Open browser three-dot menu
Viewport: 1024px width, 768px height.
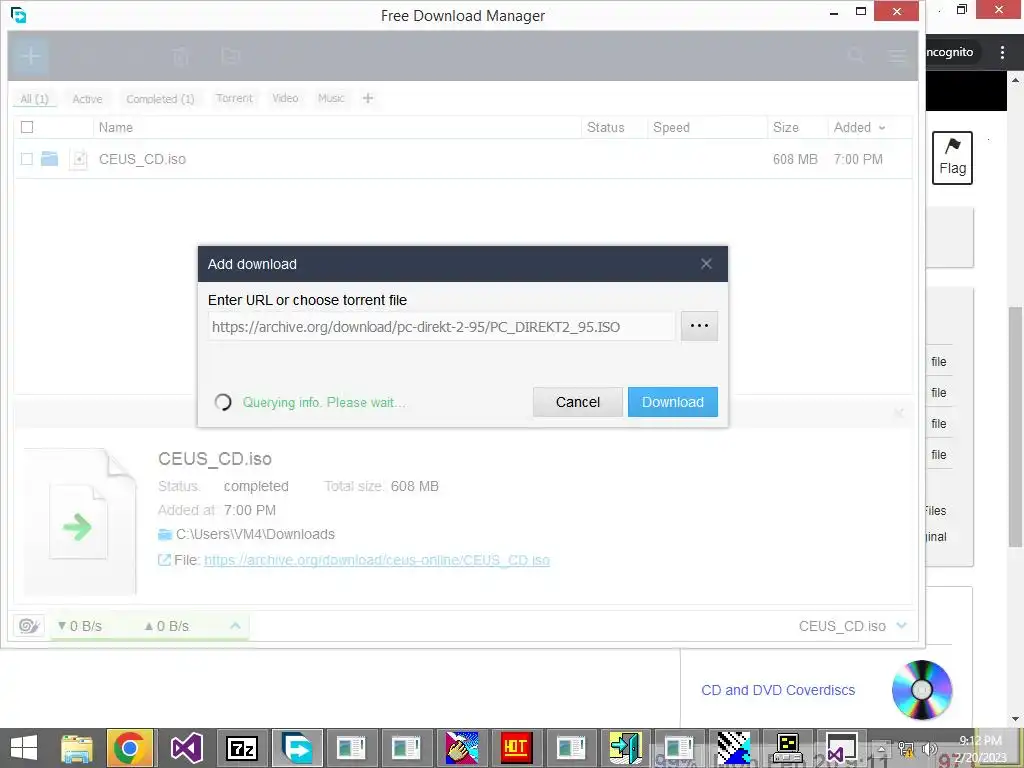pos(1002,52)
